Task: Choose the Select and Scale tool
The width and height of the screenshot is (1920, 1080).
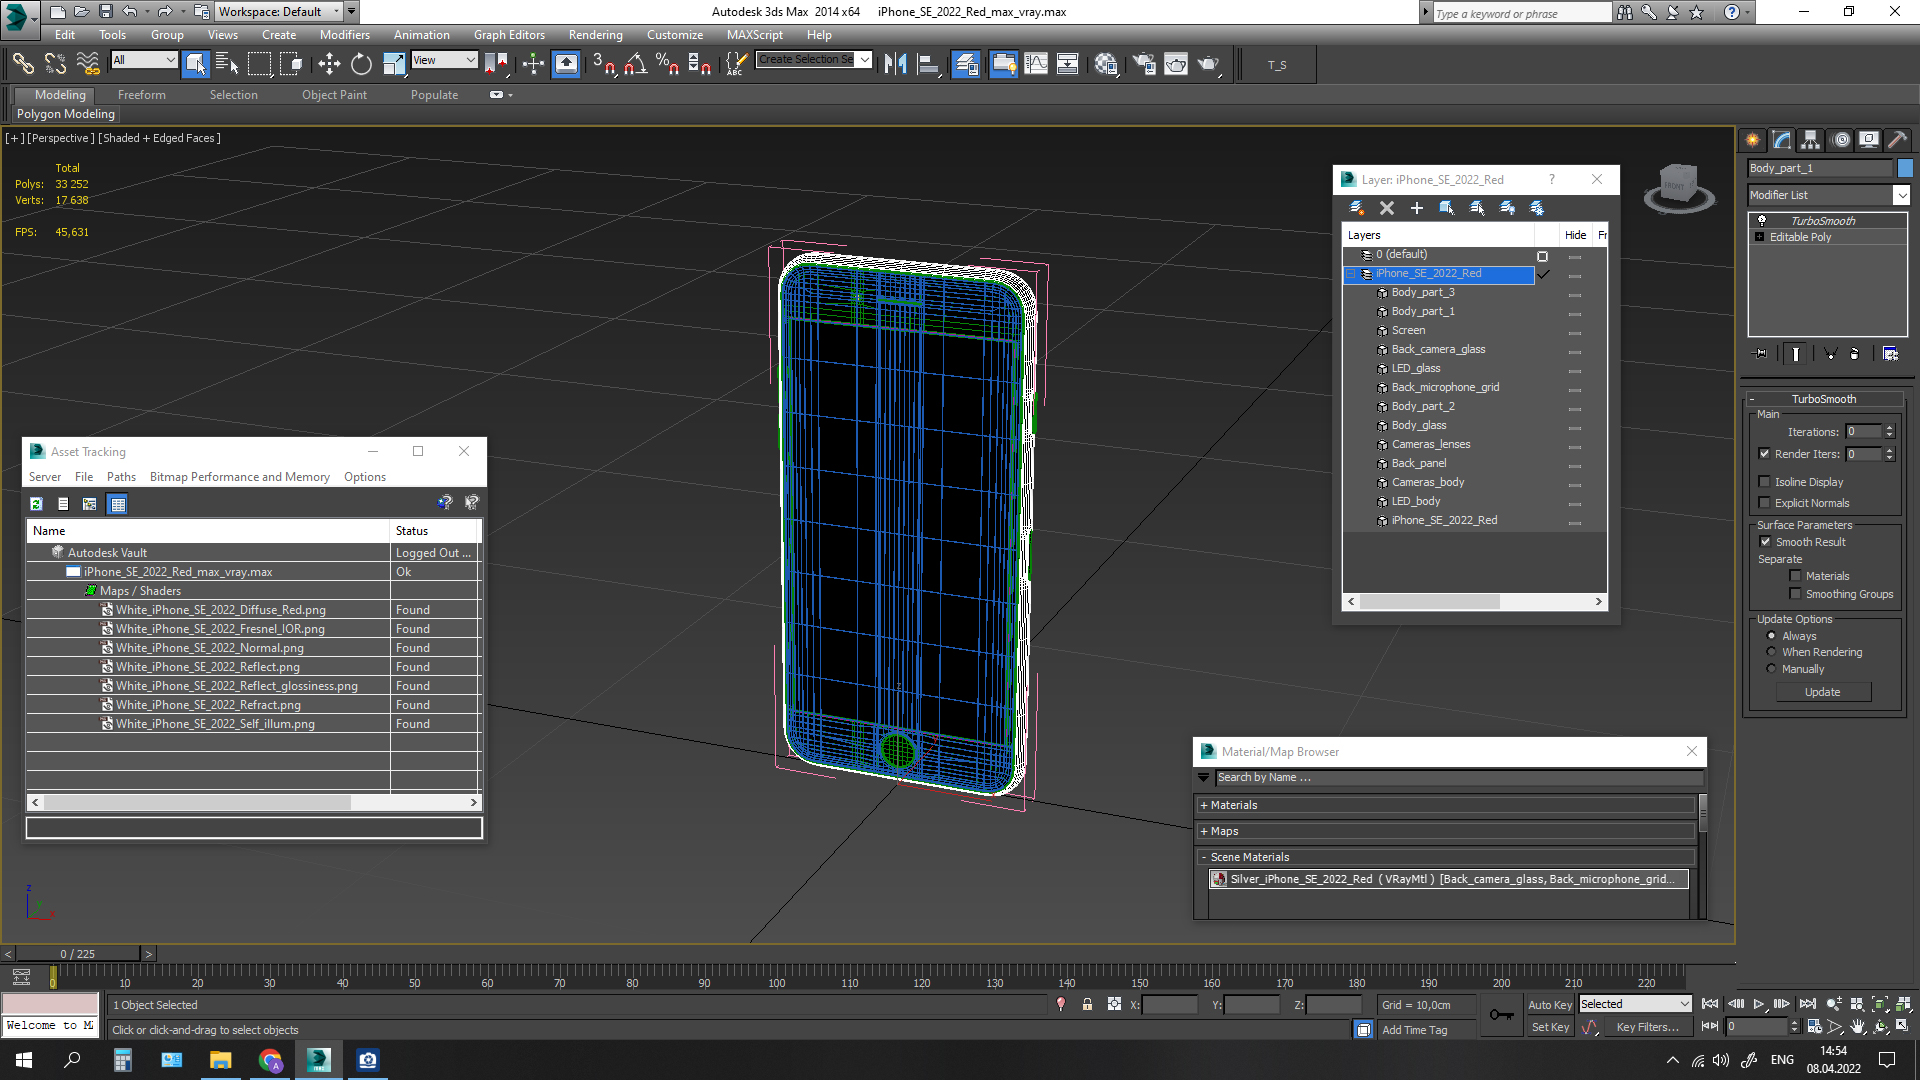Action: coord(394,64)
